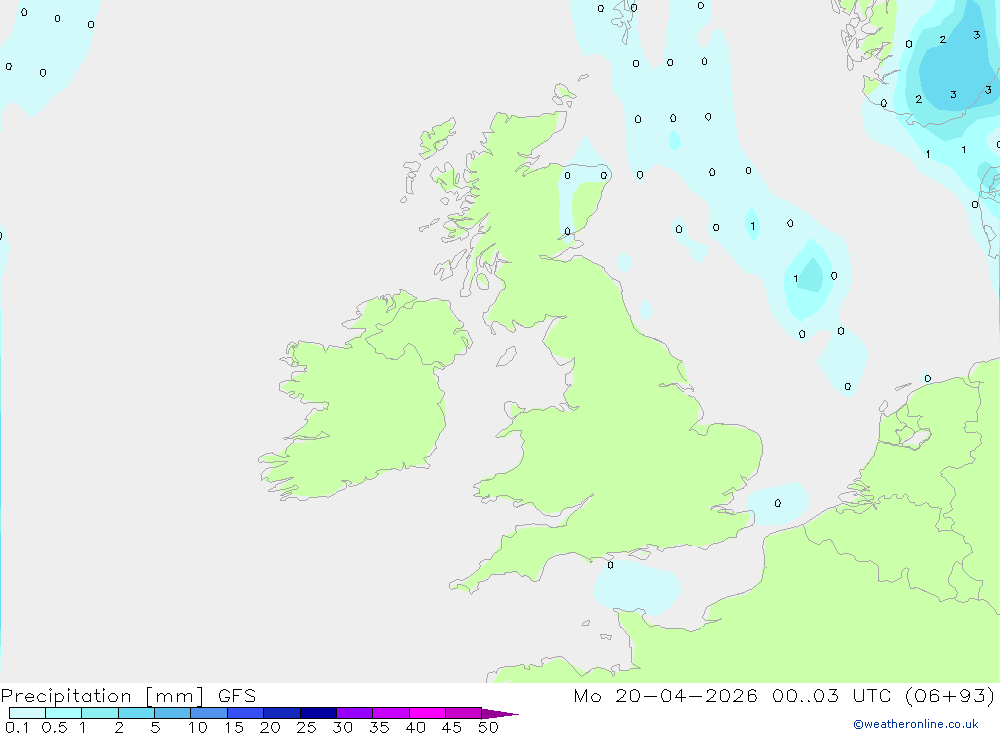
Task: Click the '35' legend scale label
Action: [379, 727]
